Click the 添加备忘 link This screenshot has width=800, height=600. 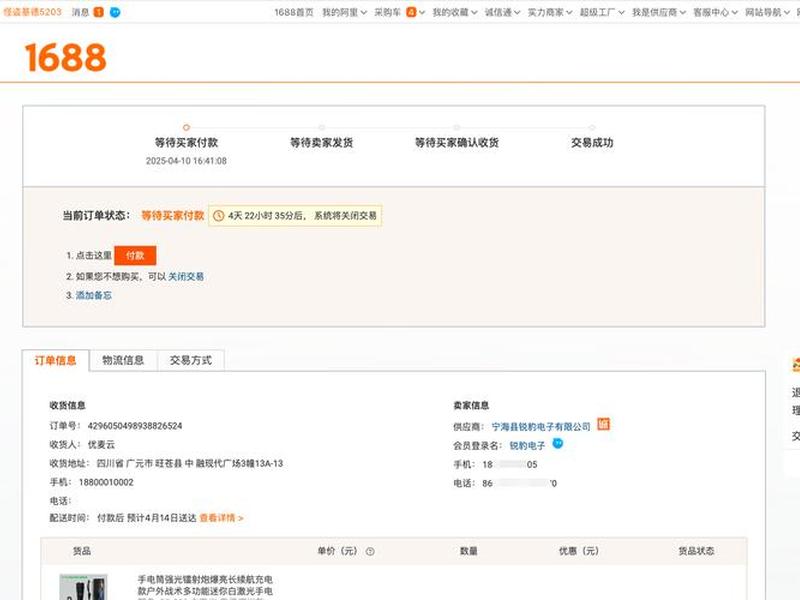pos(93,295)
